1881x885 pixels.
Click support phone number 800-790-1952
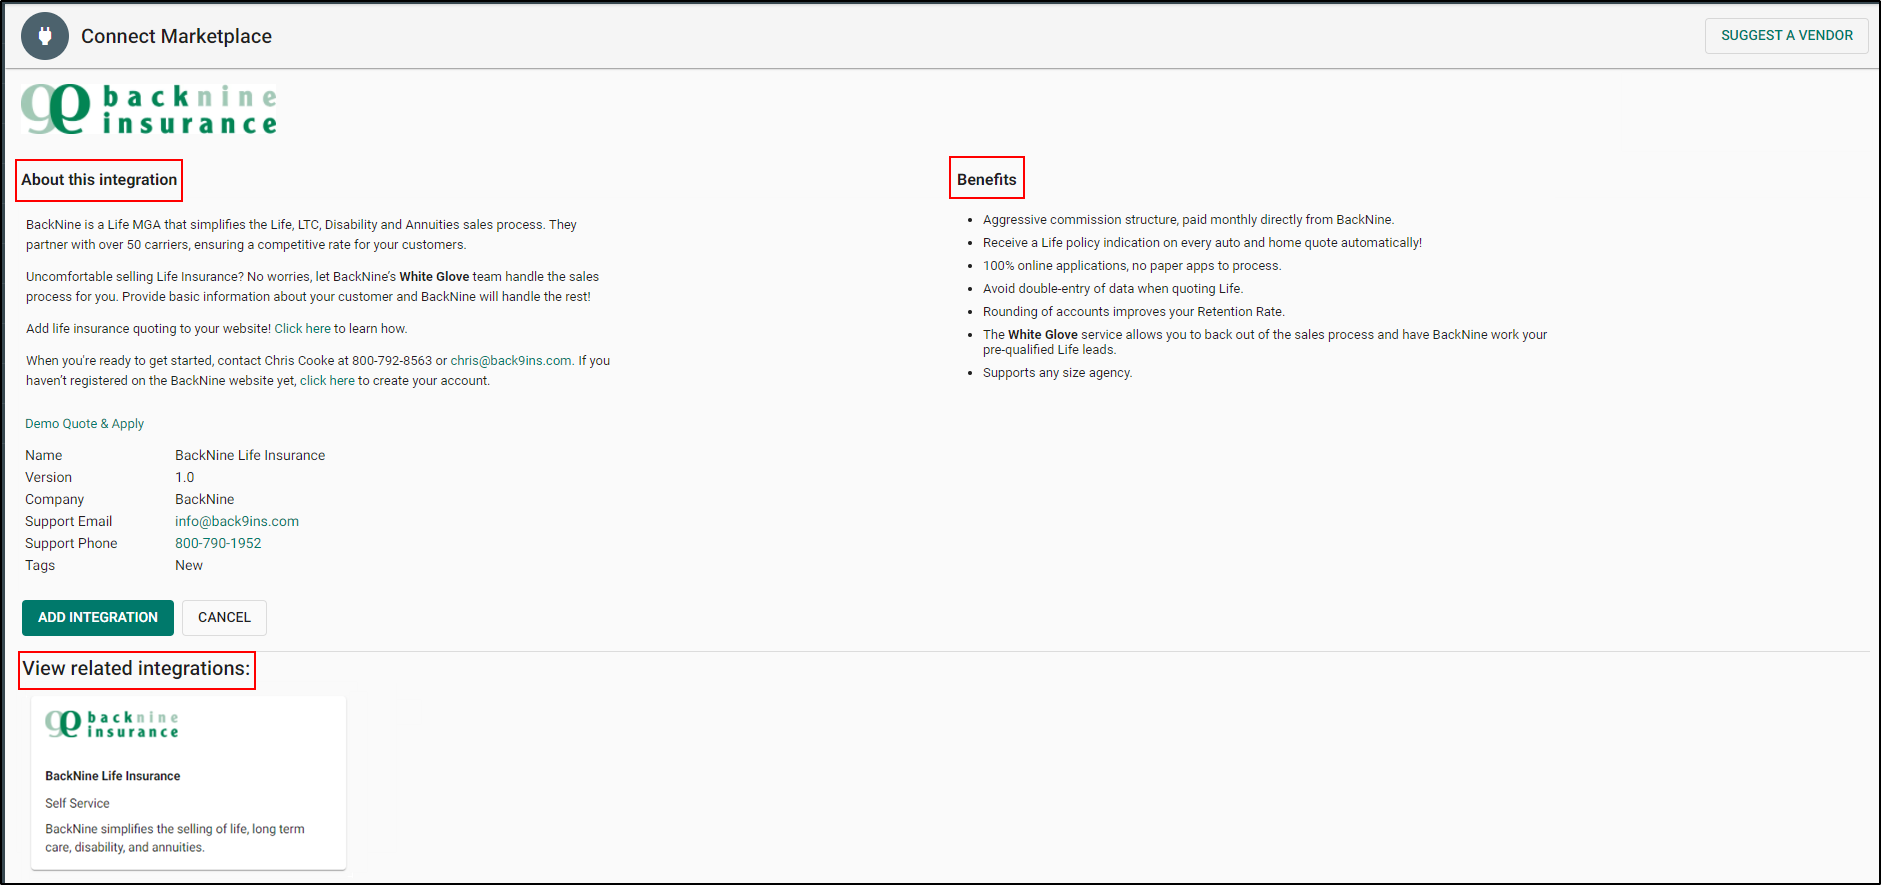point(218,544)
